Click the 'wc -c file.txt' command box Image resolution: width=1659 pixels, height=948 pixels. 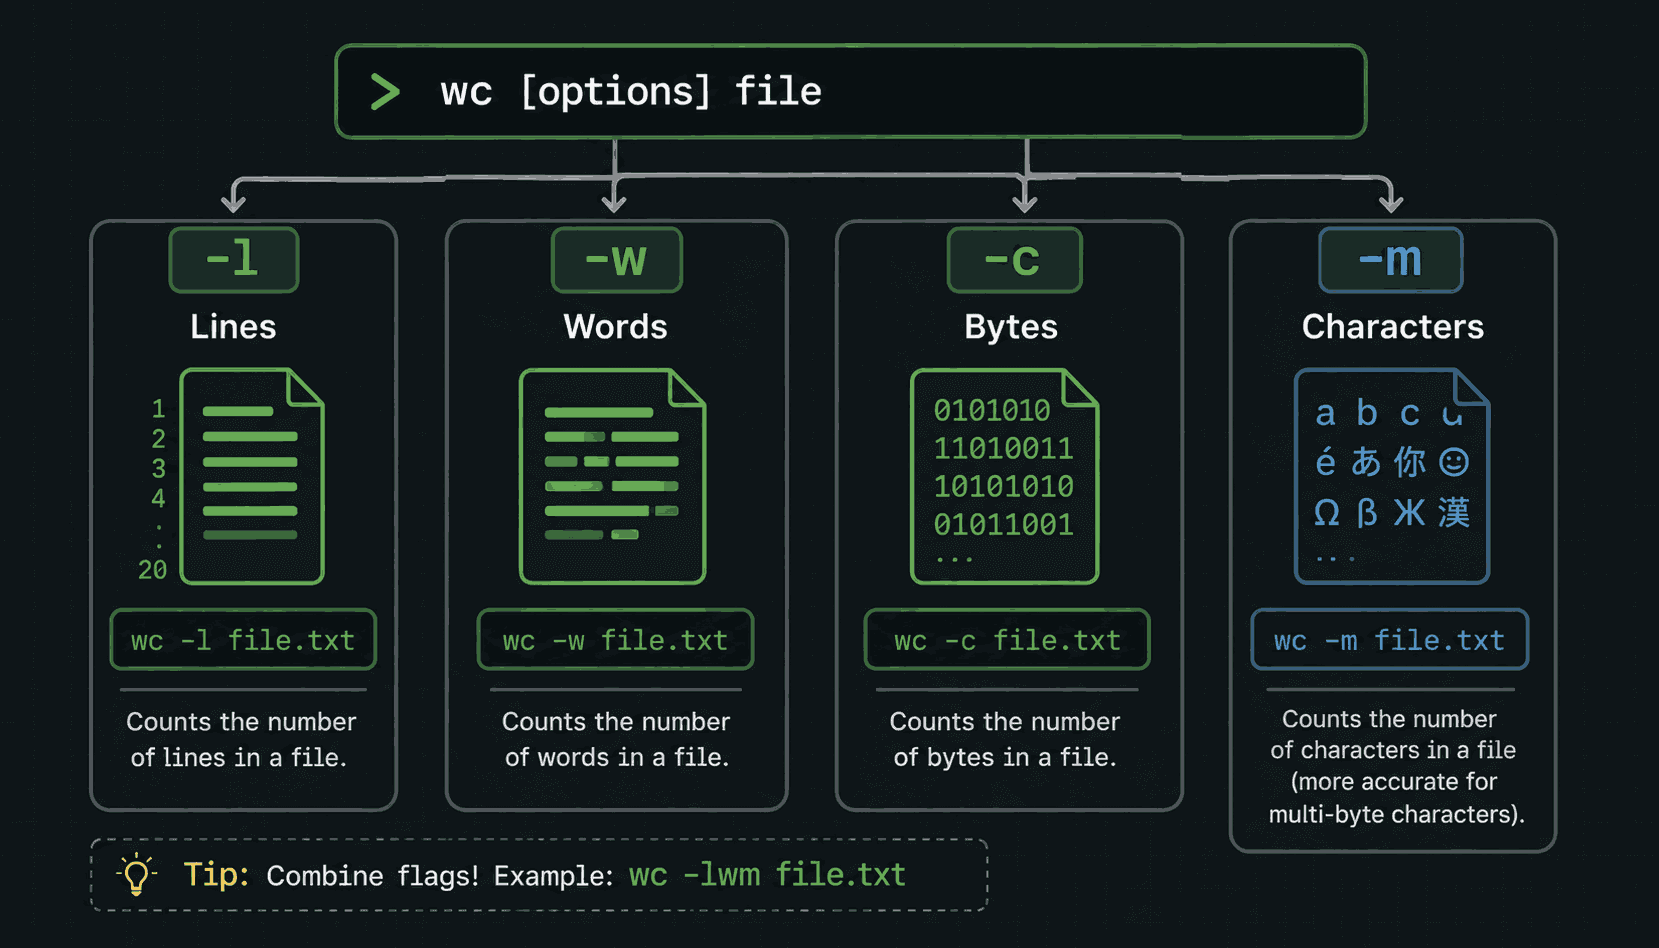click(x=1007, y=640)
